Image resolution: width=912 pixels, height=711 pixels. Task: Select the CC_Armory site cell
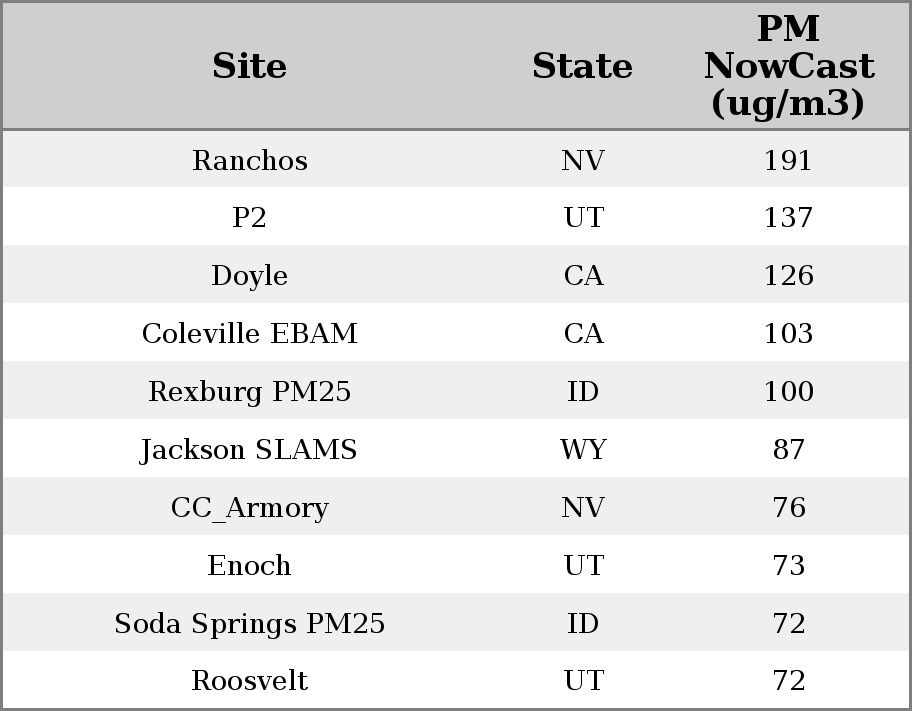(x=250, y=508)
